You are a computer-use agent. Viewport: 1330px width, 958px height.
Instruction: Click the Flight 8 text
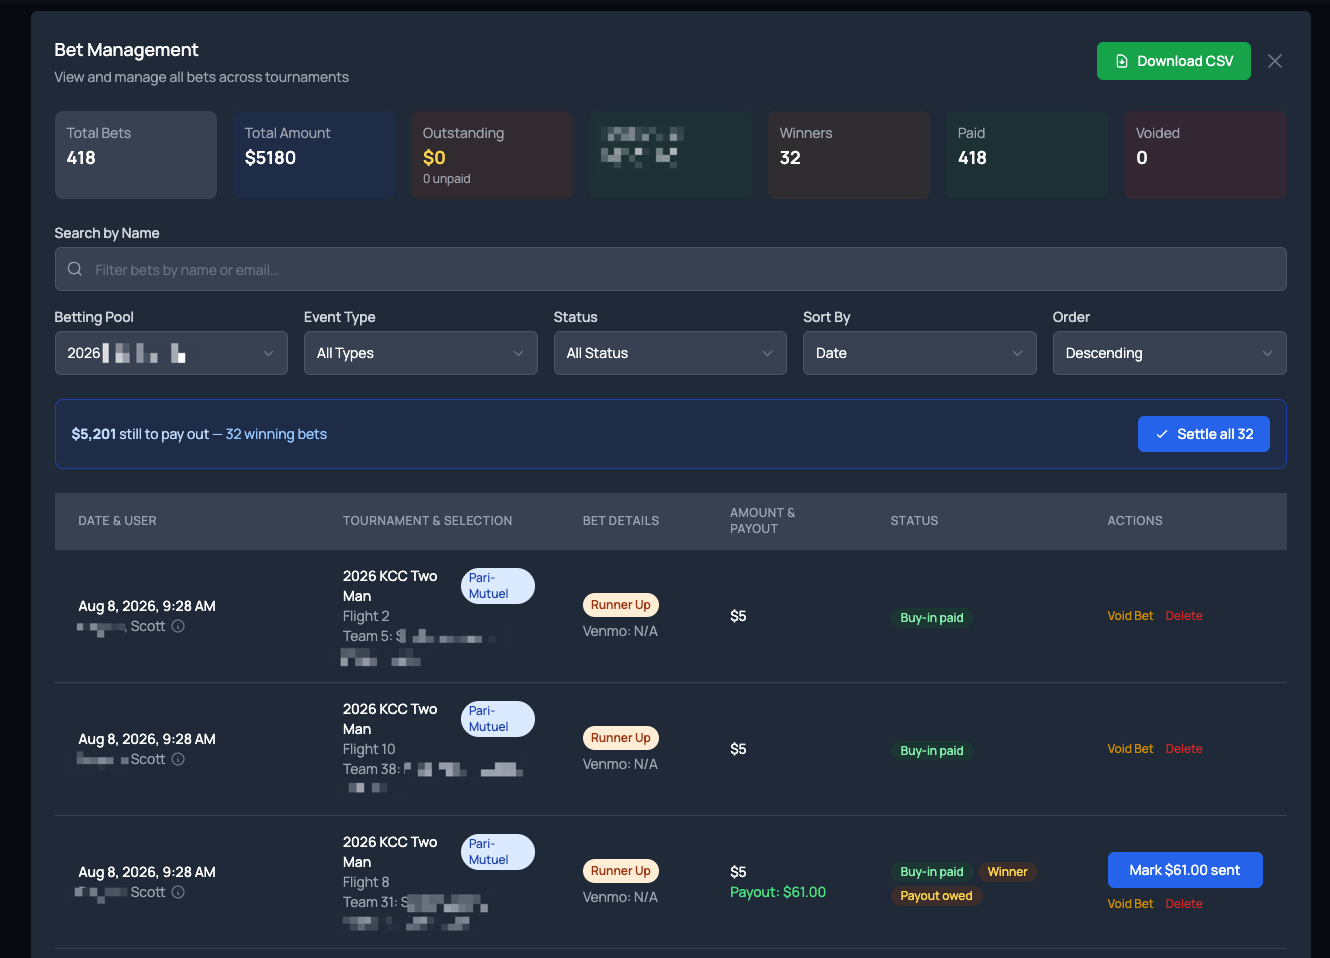coord(366,882)
